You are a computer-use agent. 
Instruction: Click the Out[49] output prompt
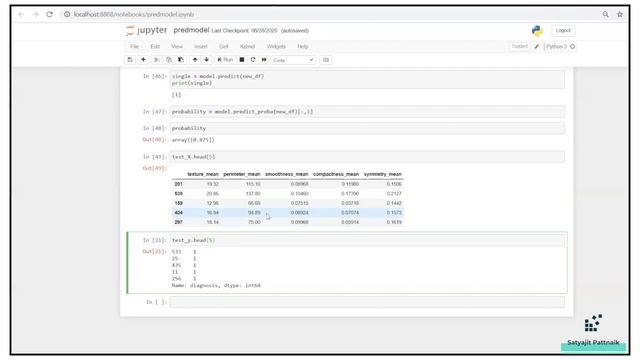click(x=154, y=168)
